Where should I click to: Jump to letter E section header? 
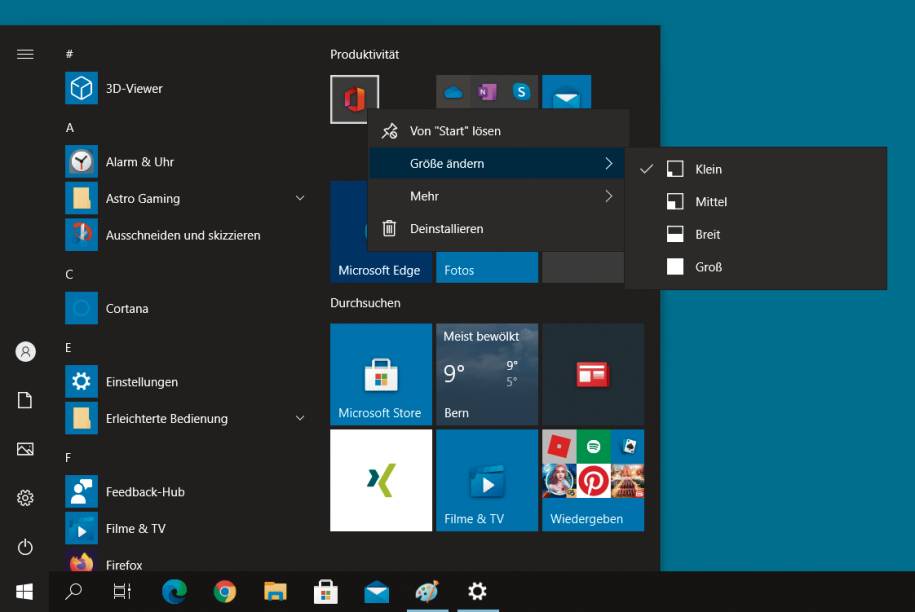tap(68, 348)
